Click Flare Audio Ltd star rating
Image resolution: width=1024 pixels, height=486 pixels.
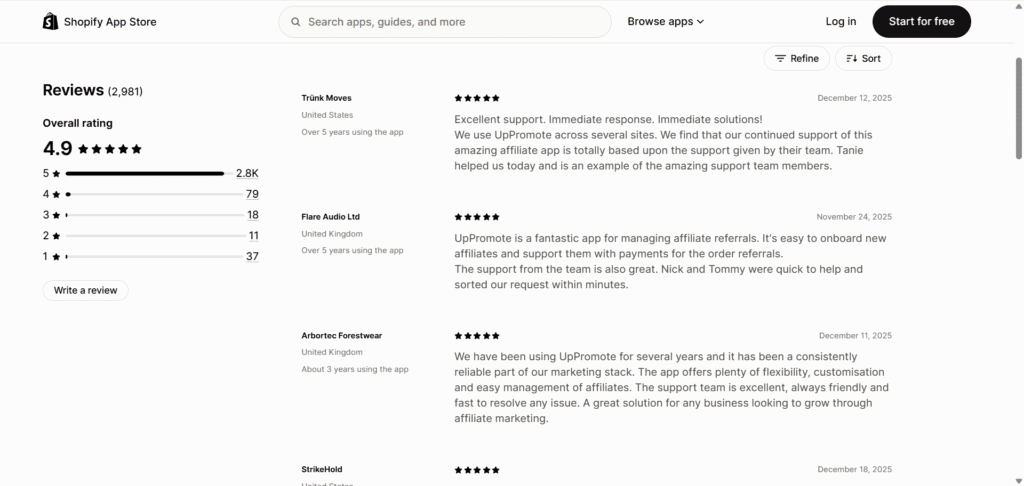pyautogui.click(x=477, y=216)
